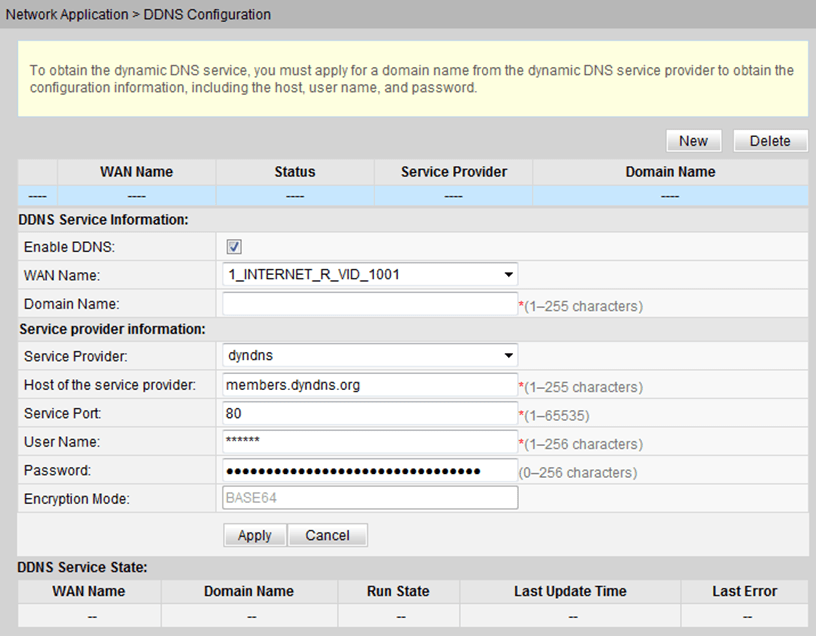
Task: Cancel the DDNS configuration changes
Action: click(x=327, y=535)
